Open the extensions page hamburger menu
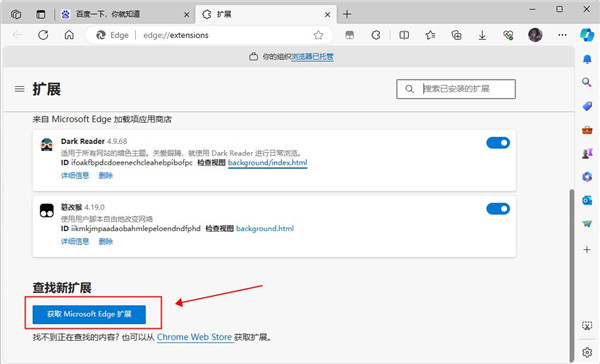Screen dimensions: 600x364 click(x=20, y=89)
